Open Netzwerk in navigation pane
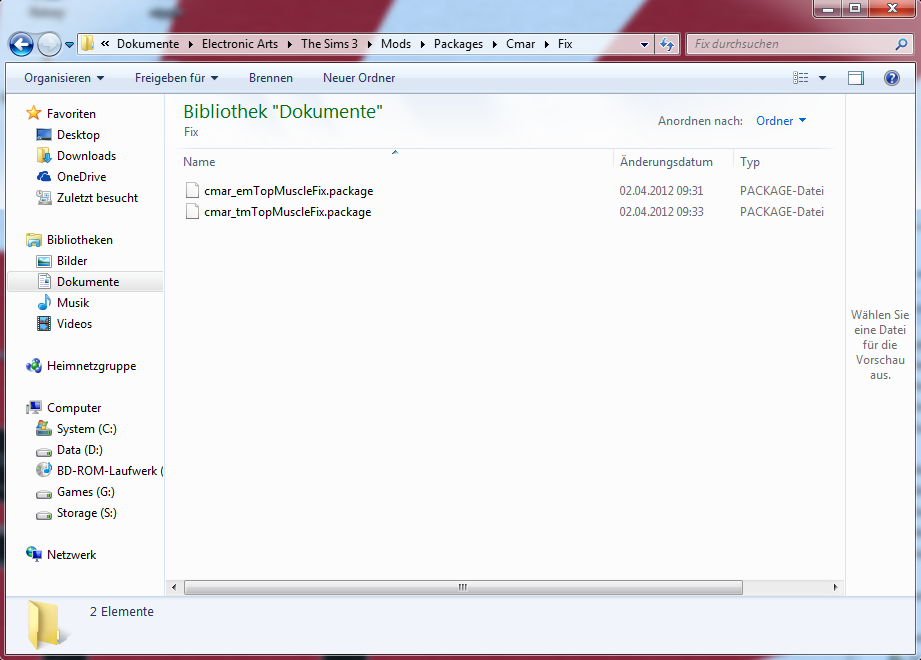The width and height of the screenshot is (921, 660). click(71, 555)
